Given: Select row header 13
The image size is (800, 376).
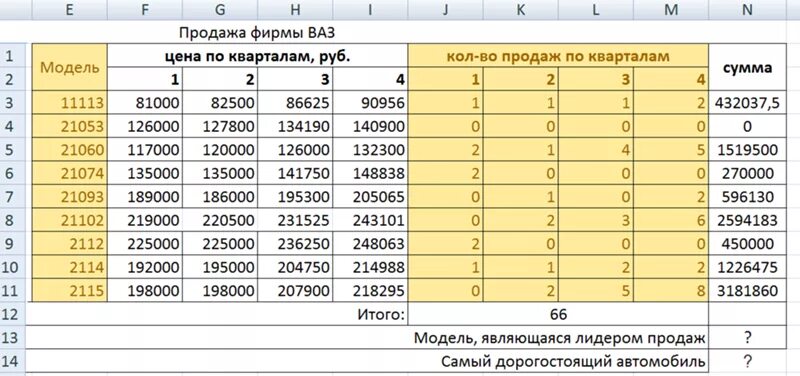Looking at the screenshot, I should [13, 337].
